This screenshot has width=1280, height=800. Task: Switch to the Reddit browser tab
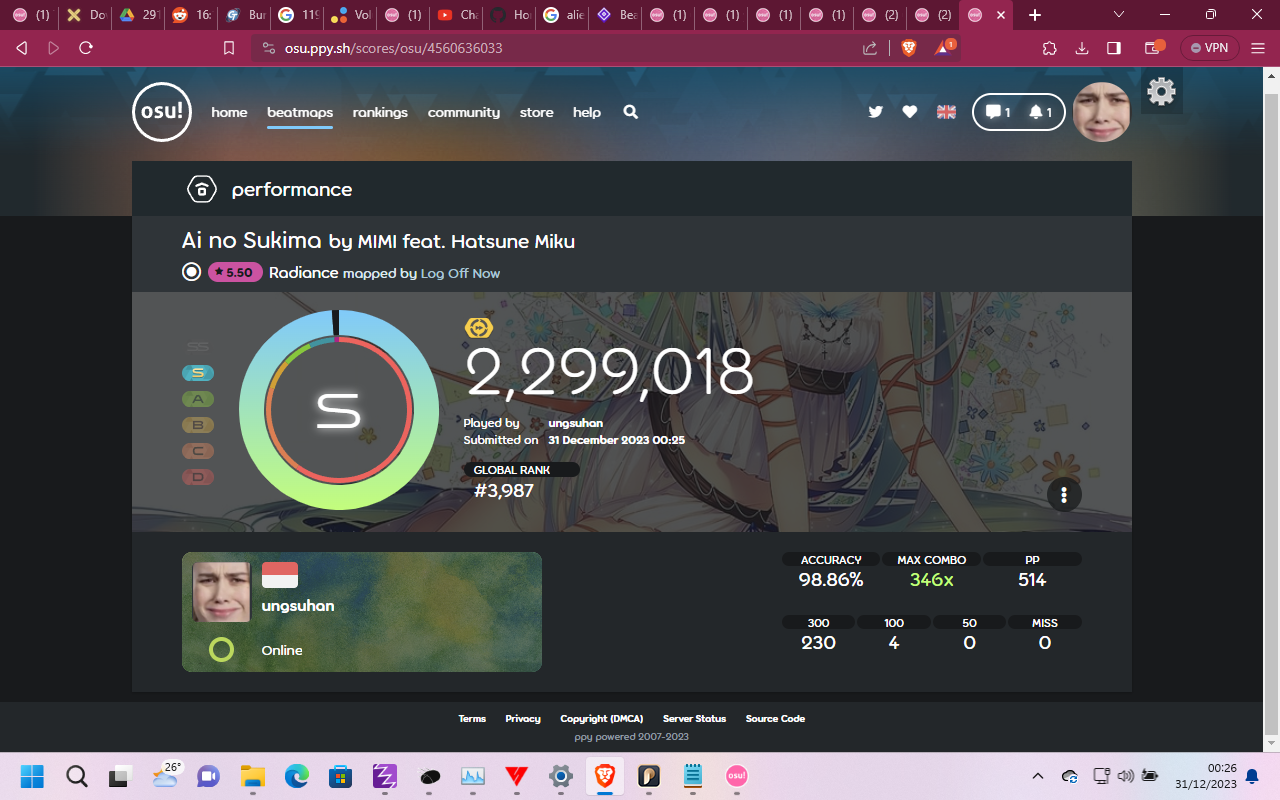coord(192,15)
